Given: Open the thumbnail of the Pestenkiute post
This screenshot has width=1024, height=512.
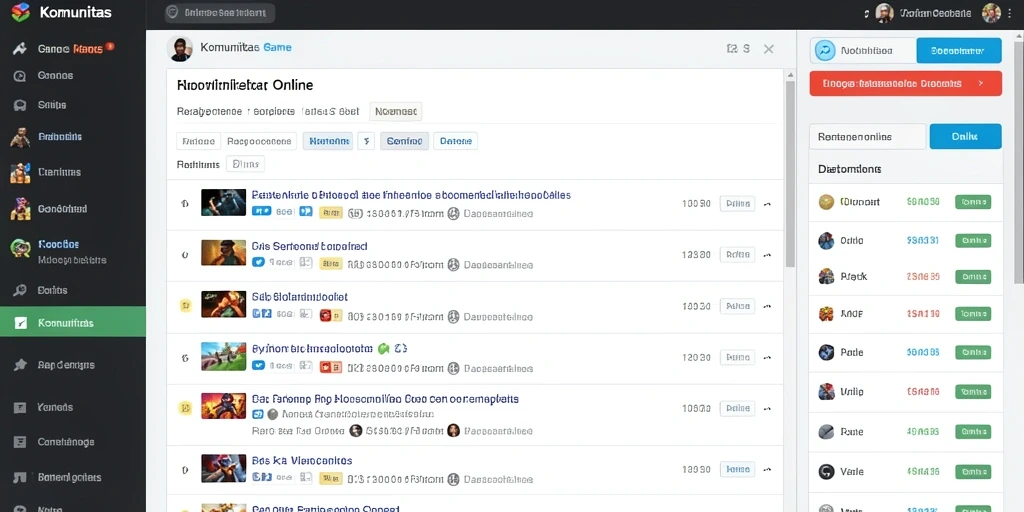Looking at the screenshot, I should [x=223, y=202].
